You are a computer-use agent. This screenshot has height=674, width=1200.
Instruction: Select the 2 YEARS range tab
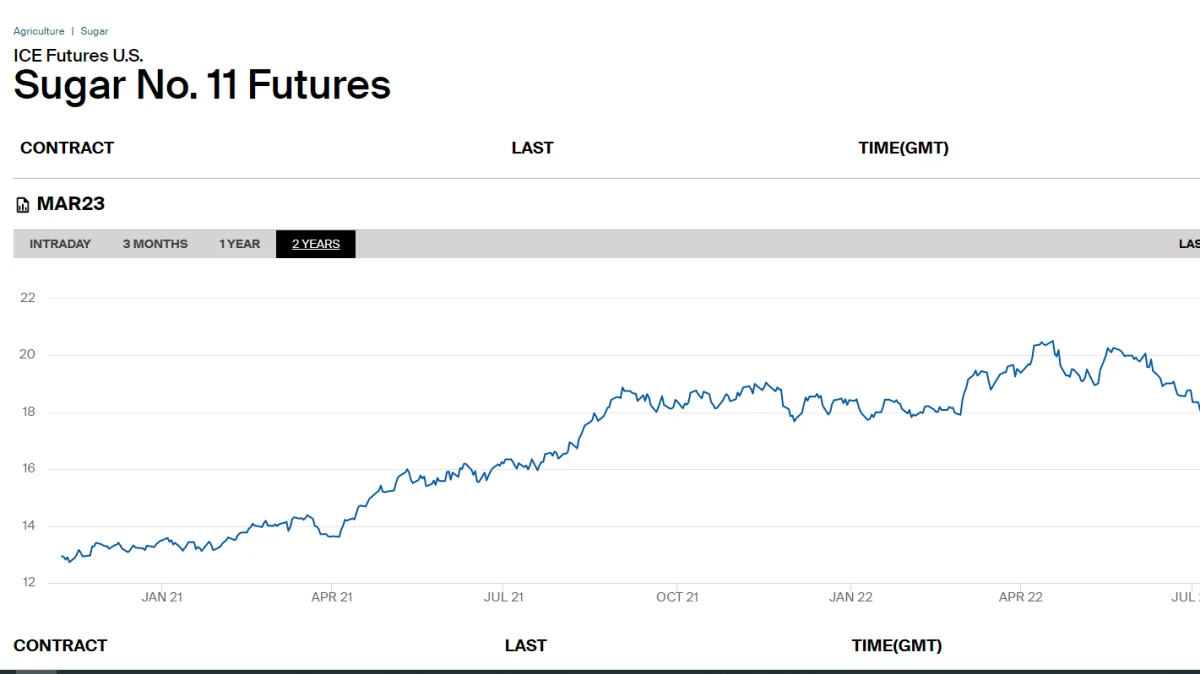316,244
